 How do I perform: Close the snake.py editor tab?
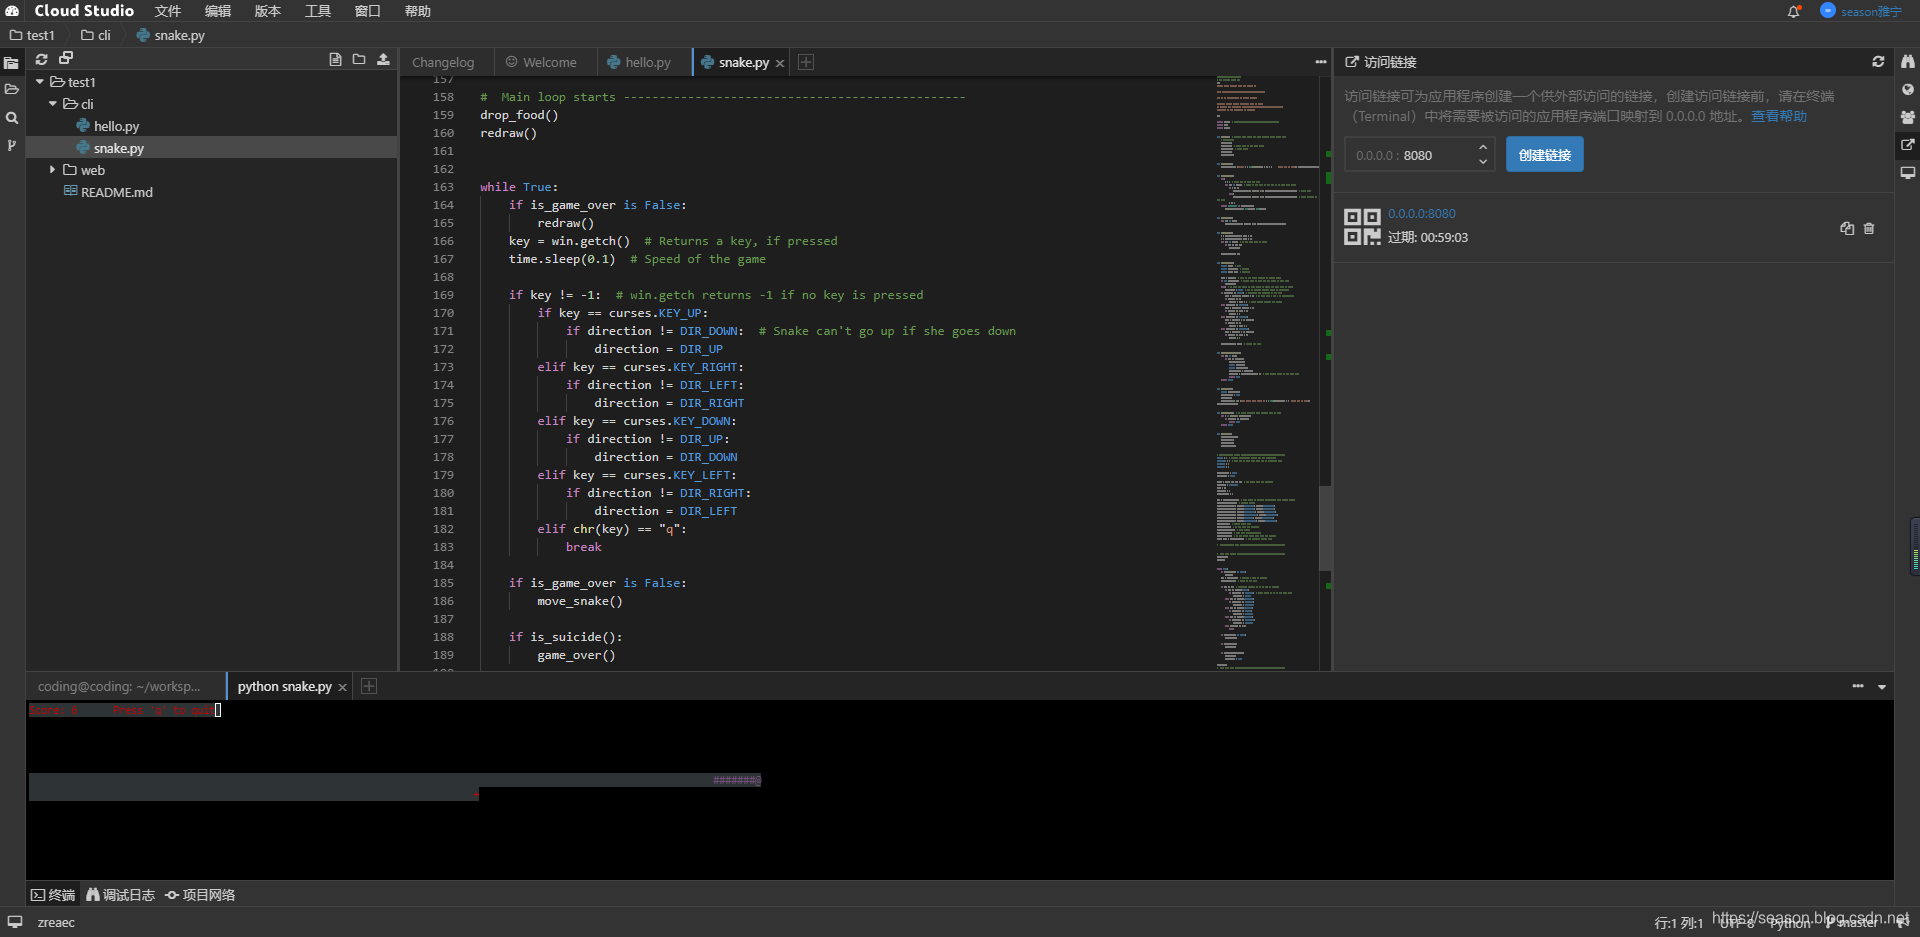click(x=780, y=63)
